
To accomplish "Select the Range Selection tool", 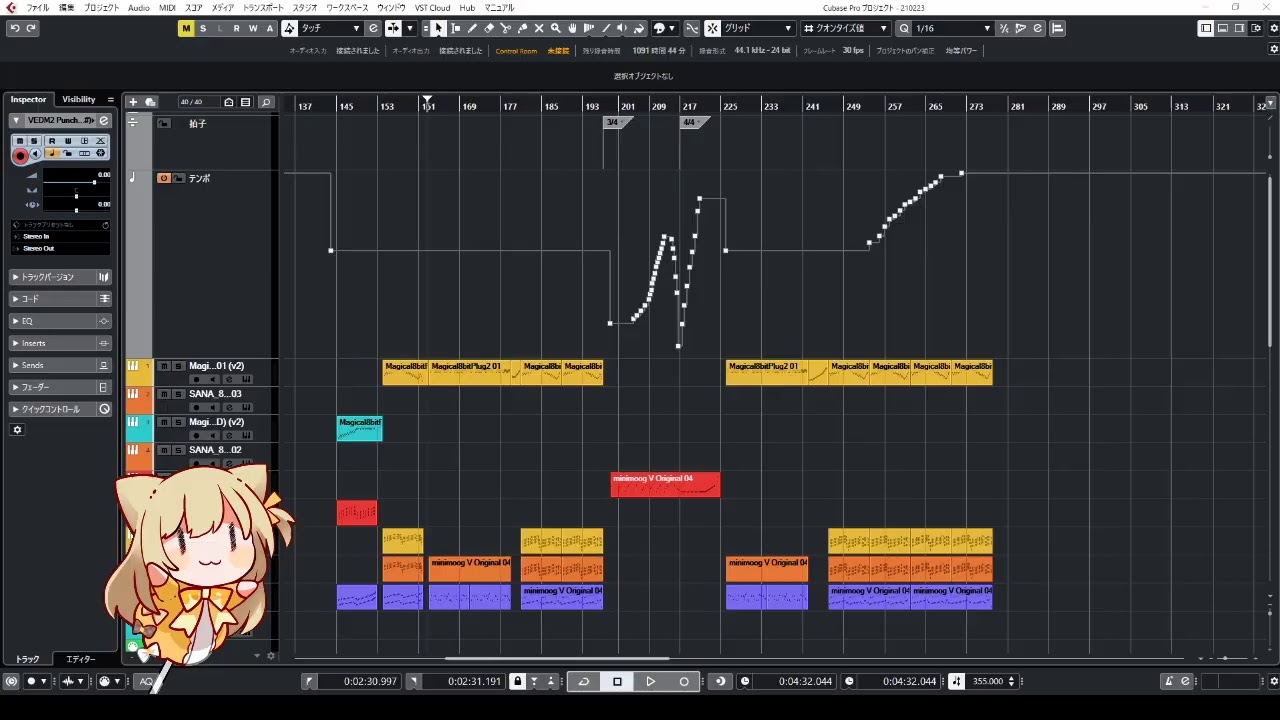I will [x=455, y=28].
